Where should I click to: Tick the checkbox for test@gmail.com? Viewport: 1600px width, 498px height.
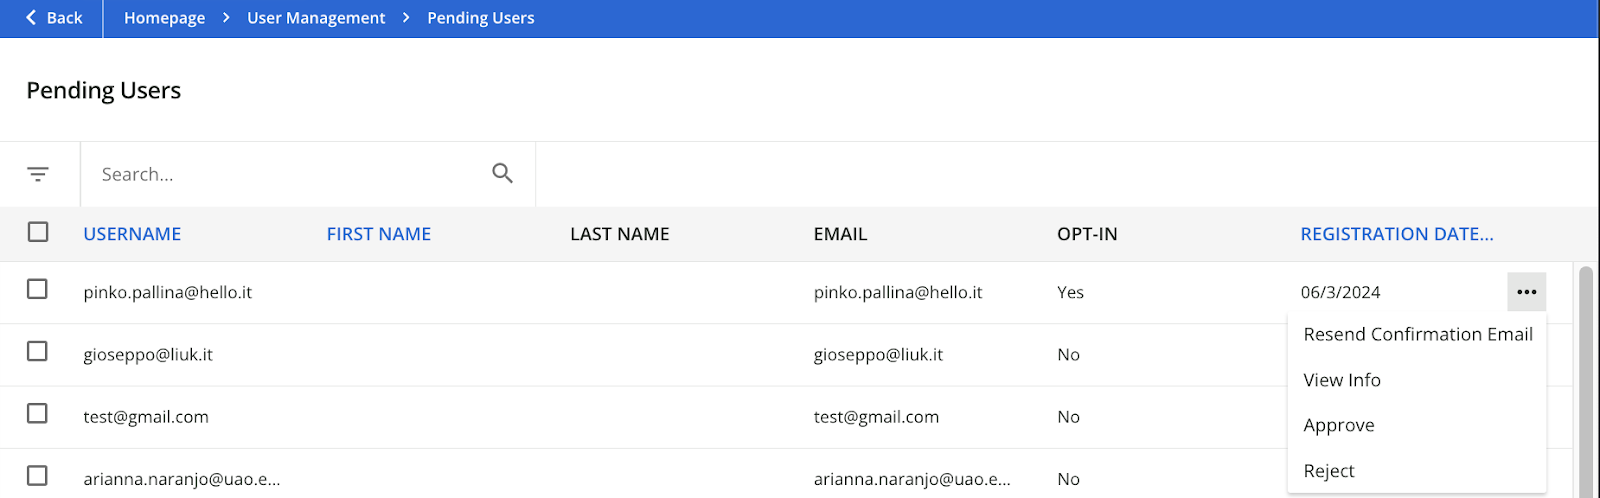coord(38,413)
